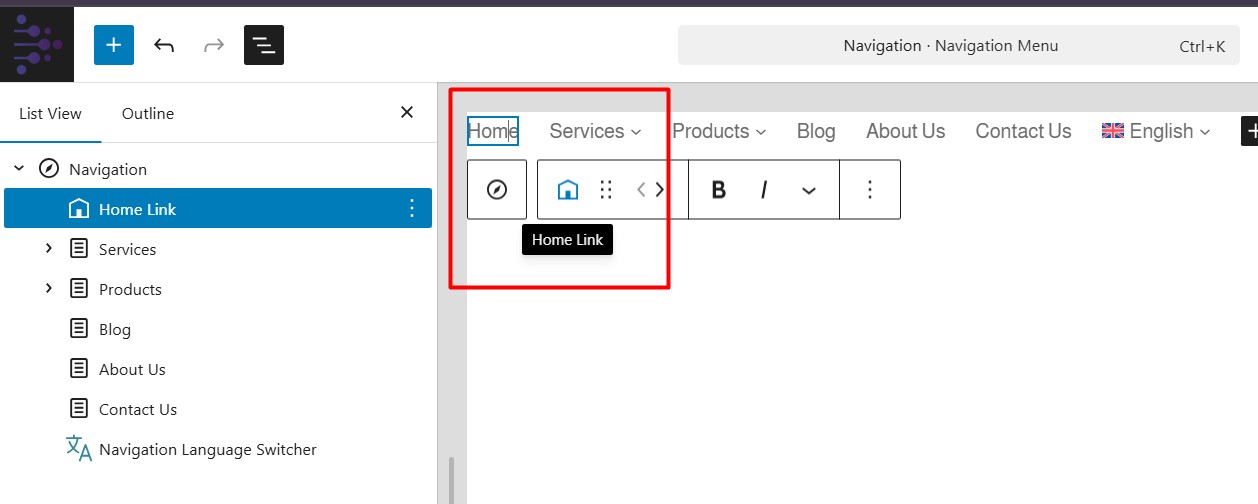The width and height of the screenshot is (1258, 504).
Task: Switch to the List View tab
Action: (51, 114)
